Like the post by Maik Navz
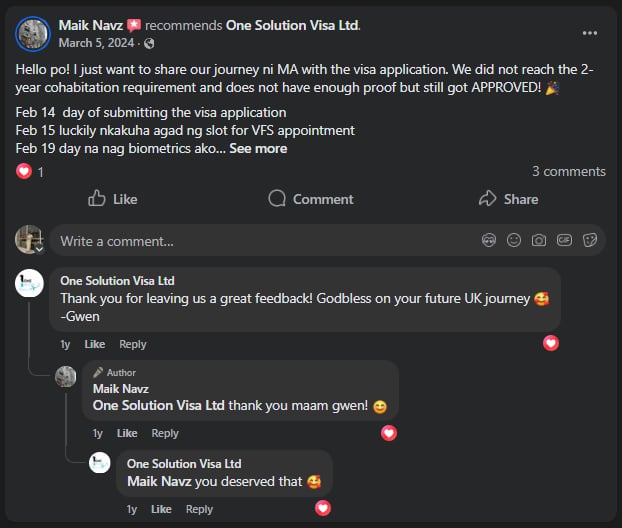622x528 pixels. click(x=112, y=199)
